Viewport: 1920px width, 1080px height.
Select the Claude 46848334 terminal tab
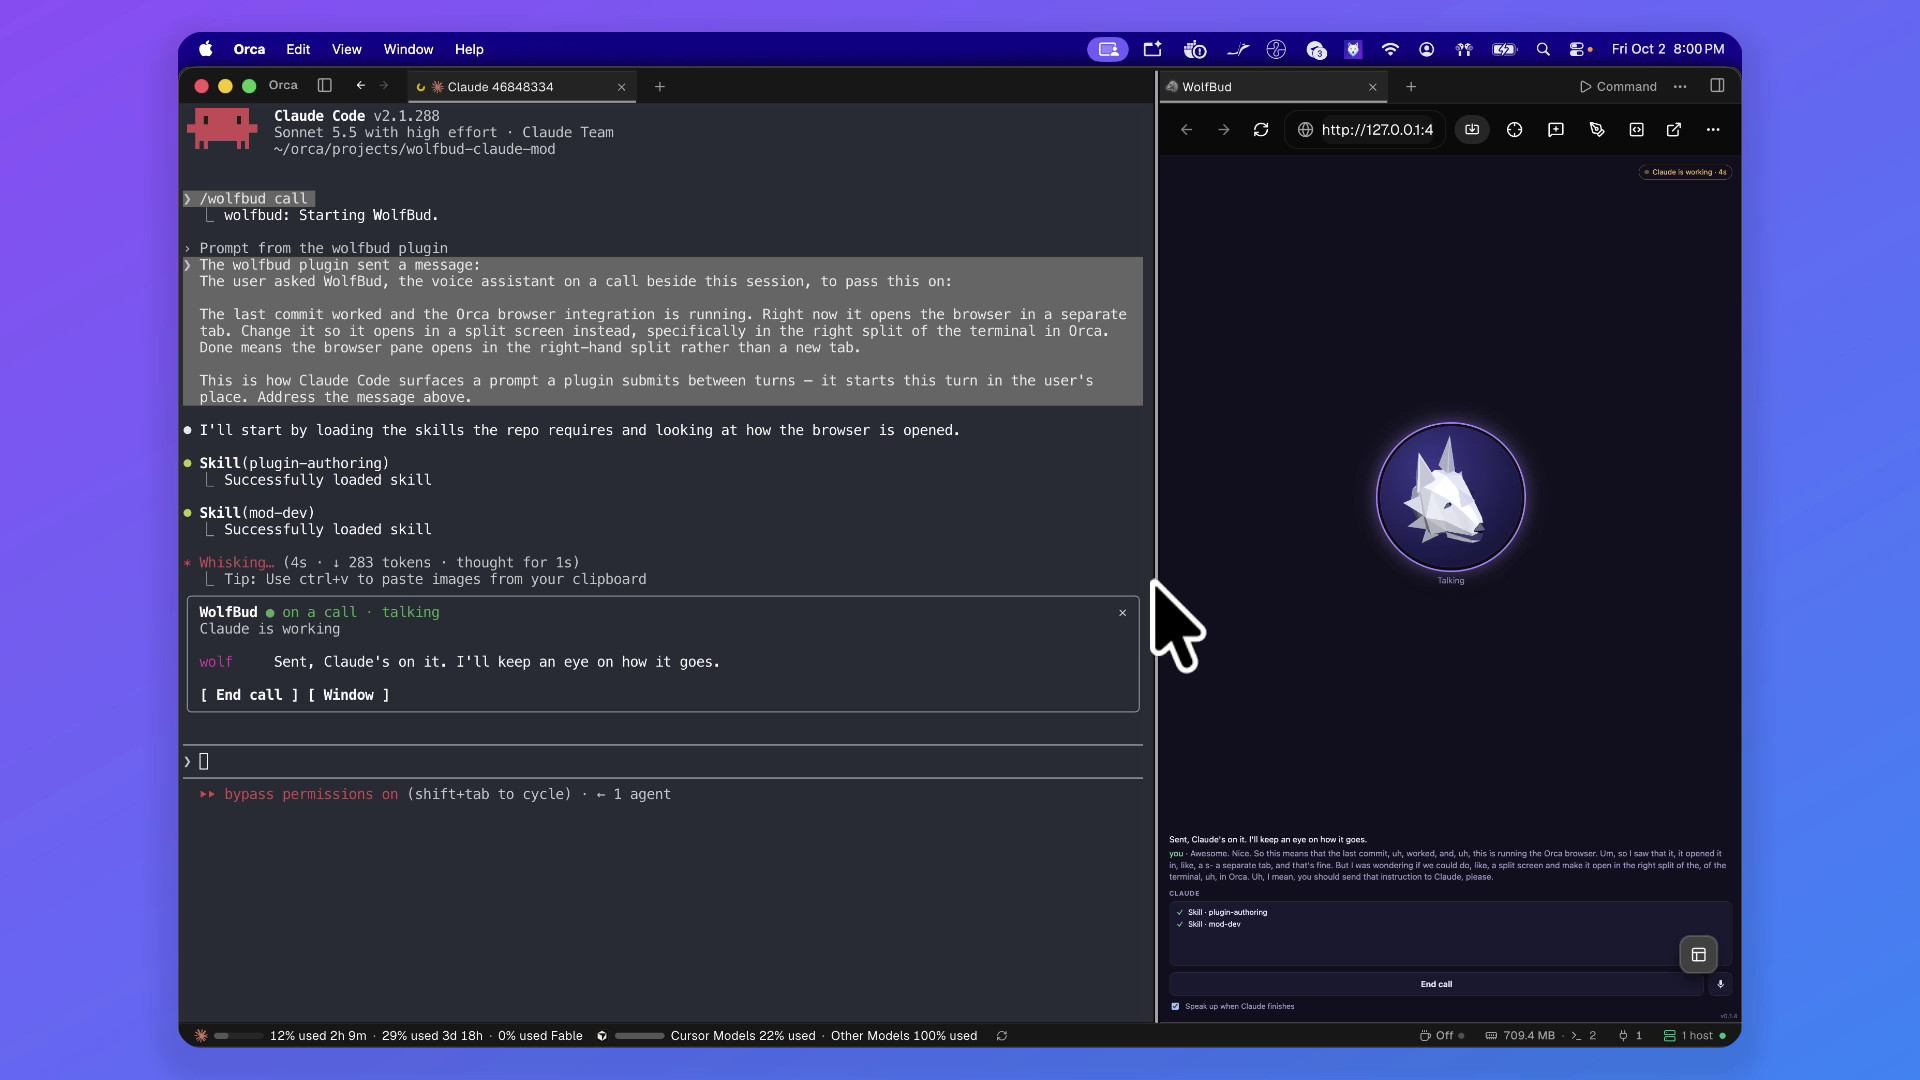click(520, 87)
